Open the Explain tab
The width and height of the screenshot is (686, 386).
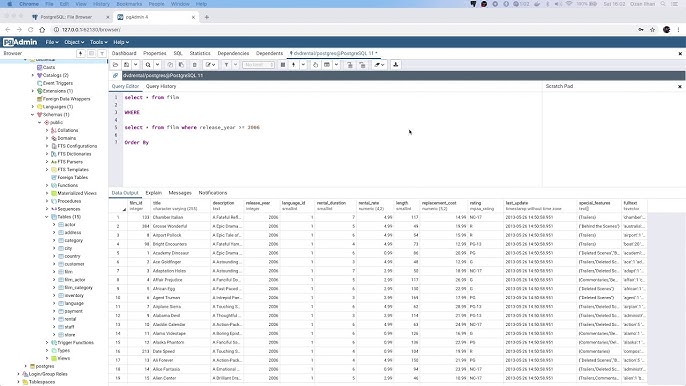[154, 193]
